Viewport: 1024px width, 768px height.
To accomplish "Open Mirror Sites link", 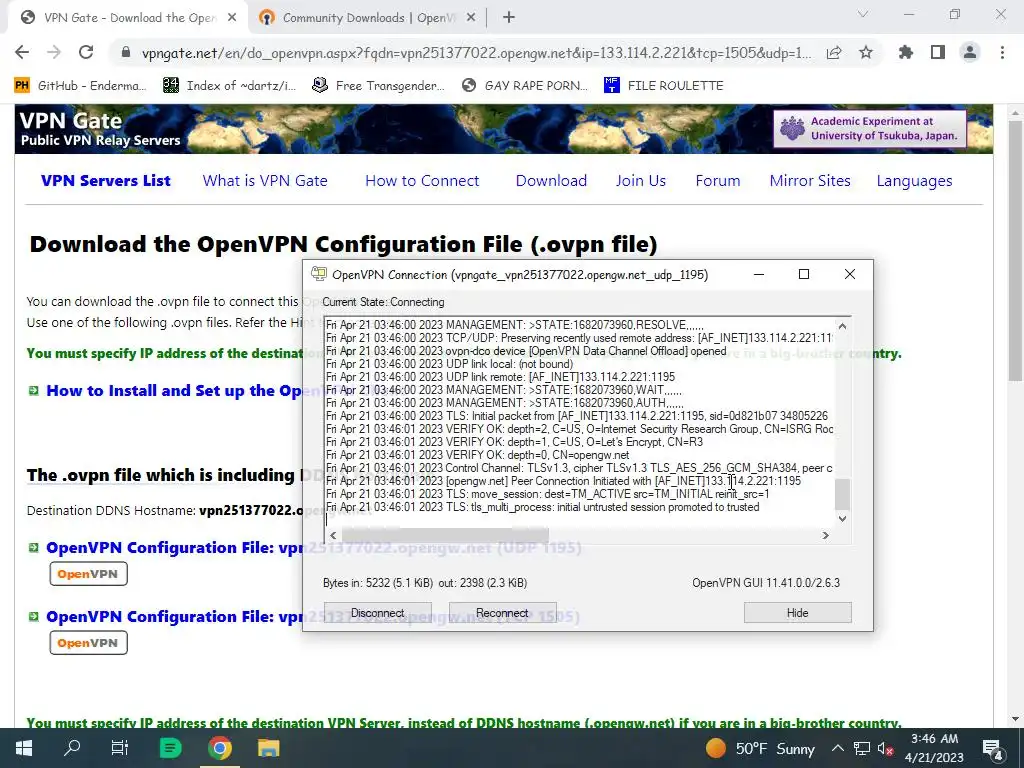I will point(810,181).
